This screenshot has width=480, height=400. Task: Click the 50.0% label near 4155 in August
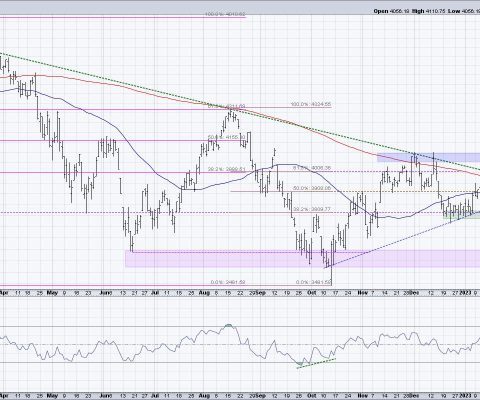[x=227, y=137]
